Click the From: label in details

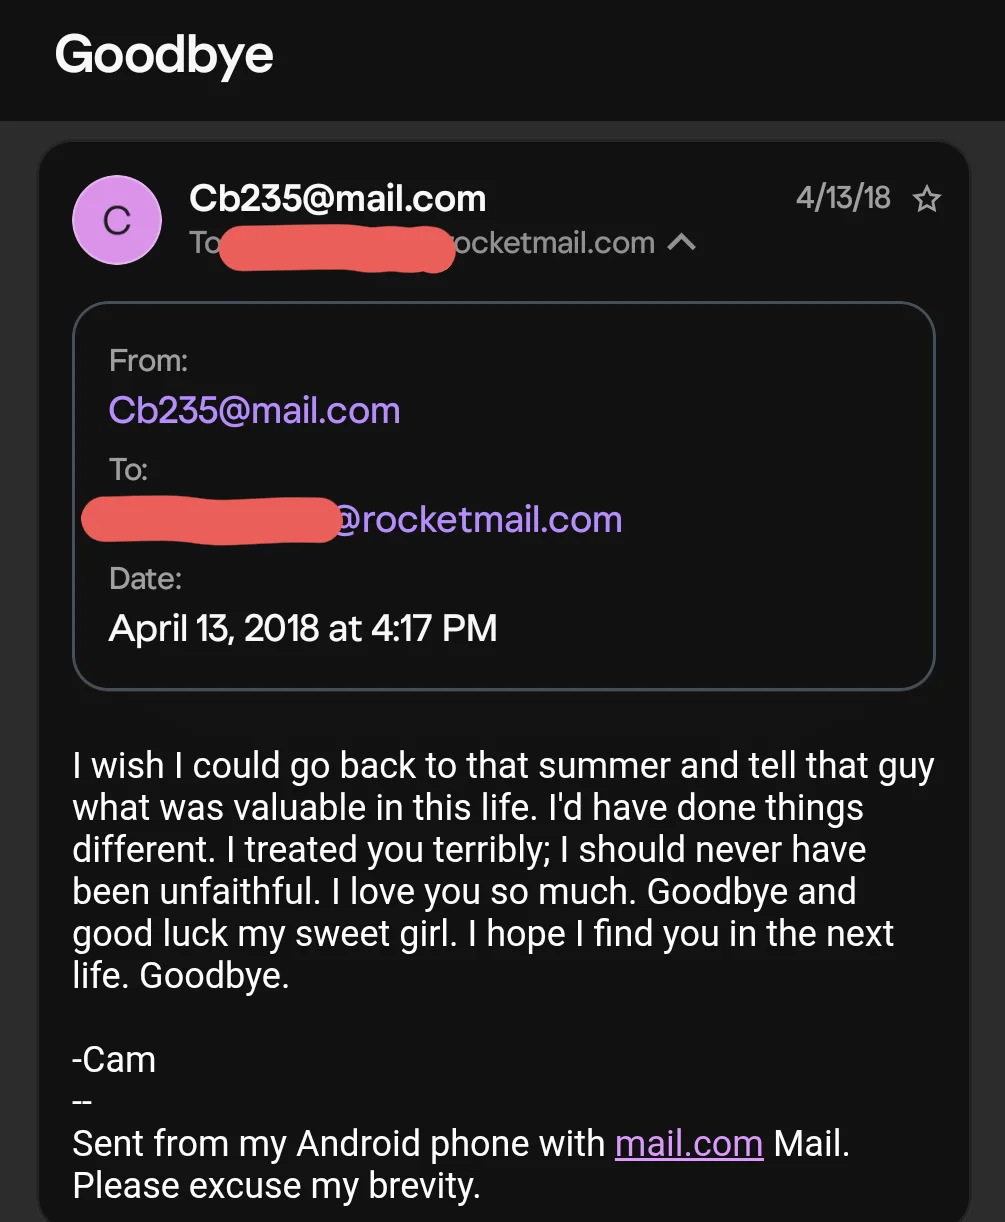point(148,360)
